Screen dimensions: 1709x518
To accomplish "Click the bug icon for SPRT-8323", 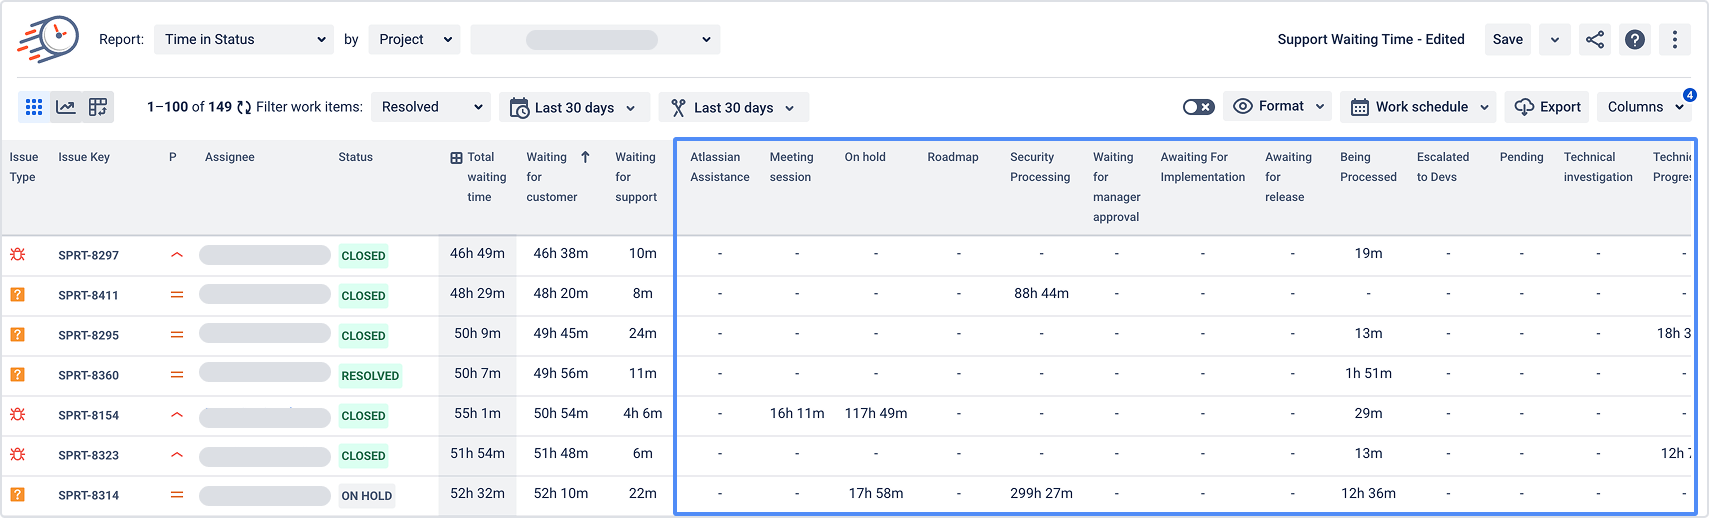I will coord(18,455).
